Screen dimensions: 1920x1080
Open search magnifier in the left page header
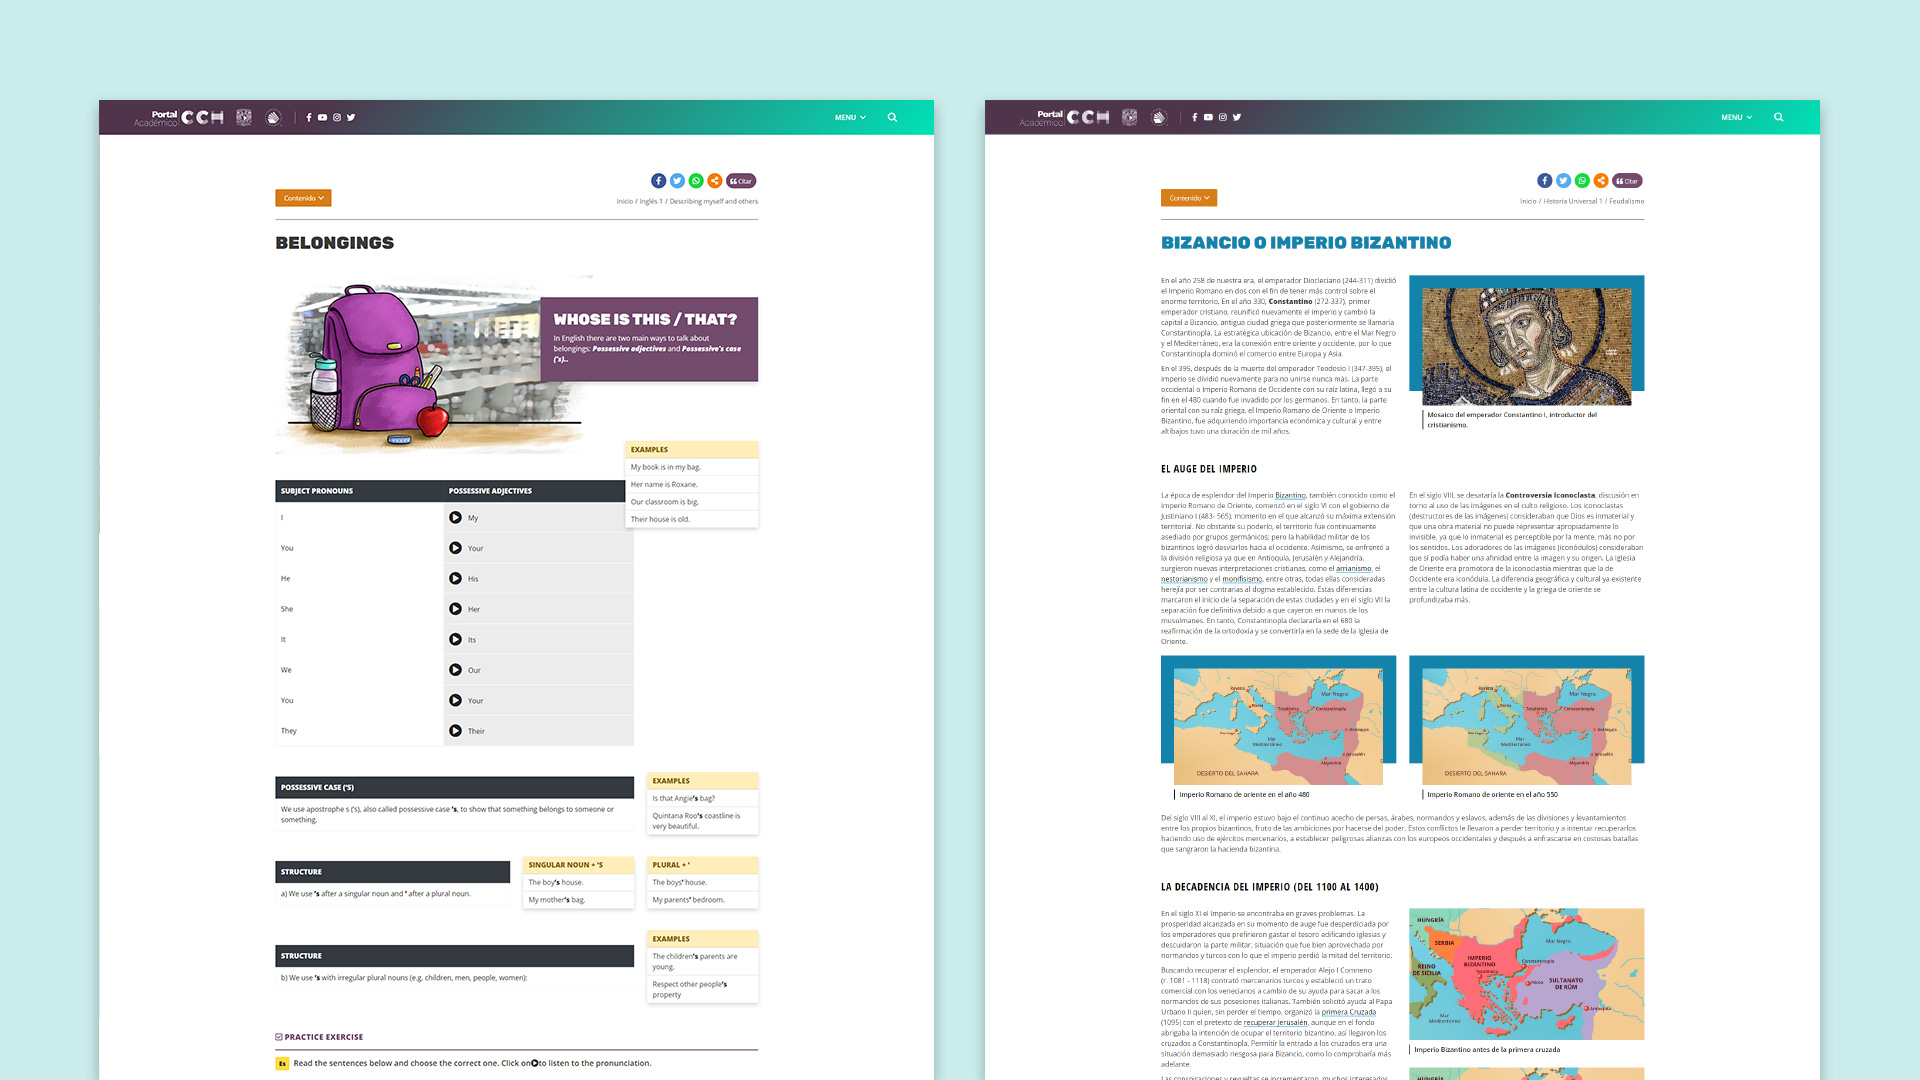click(x=892, y=117)
